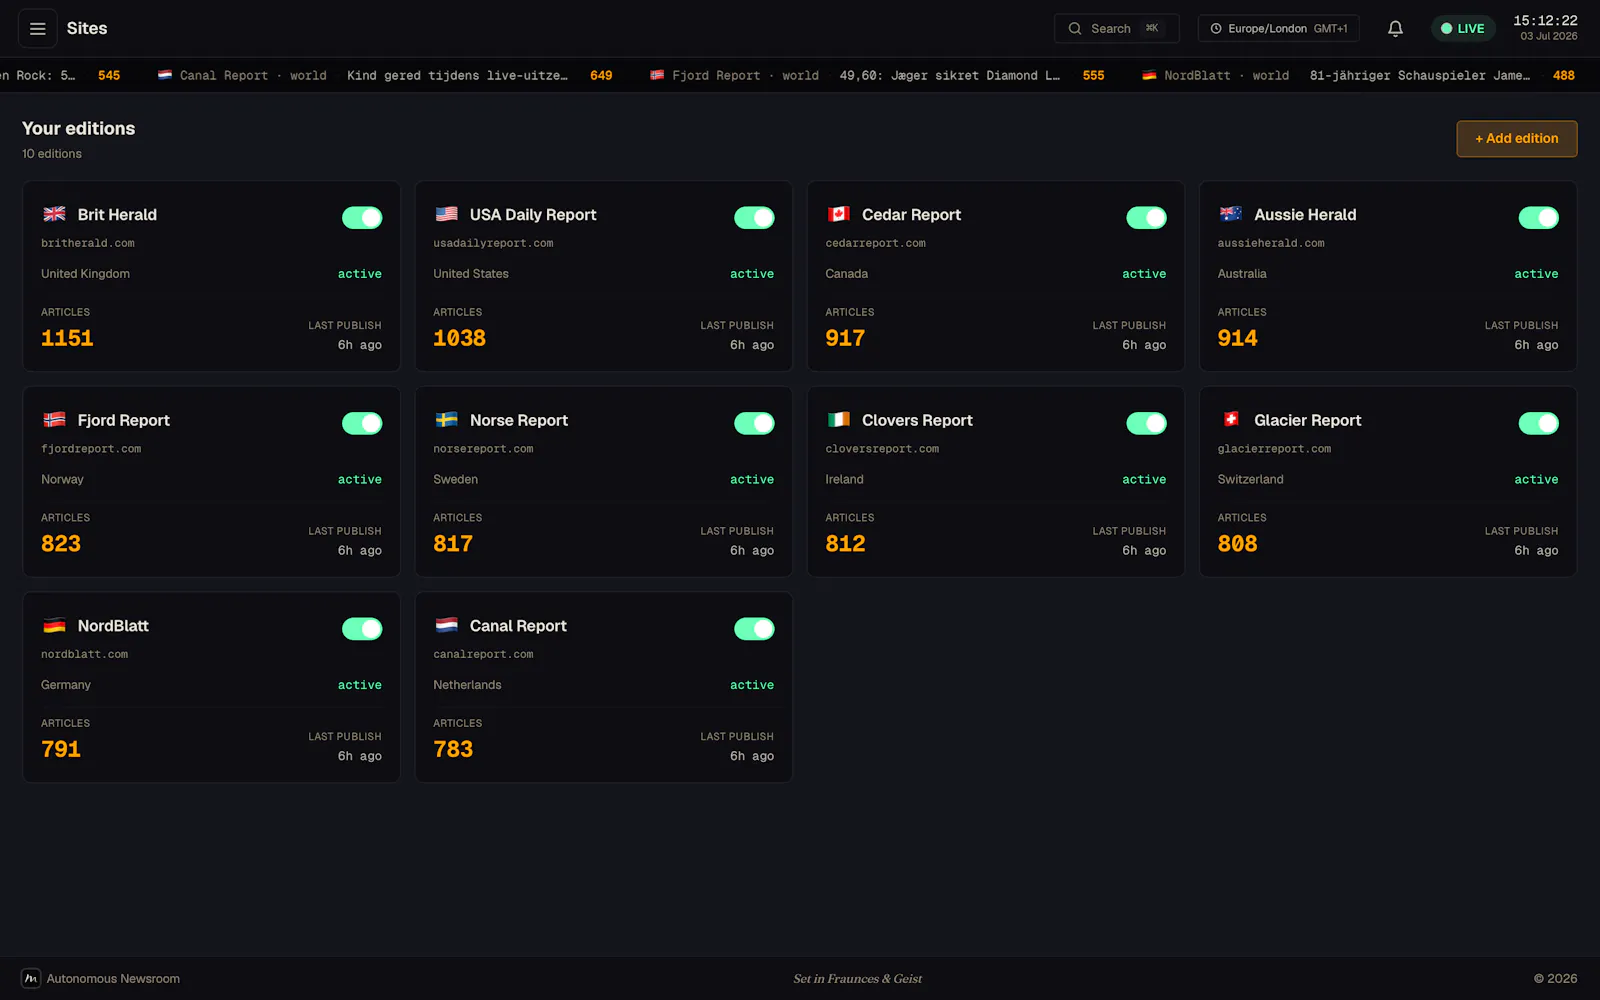Click the Norway flag on Fjord Report card
The image size is (1600, 1000).
click(55, 420)
